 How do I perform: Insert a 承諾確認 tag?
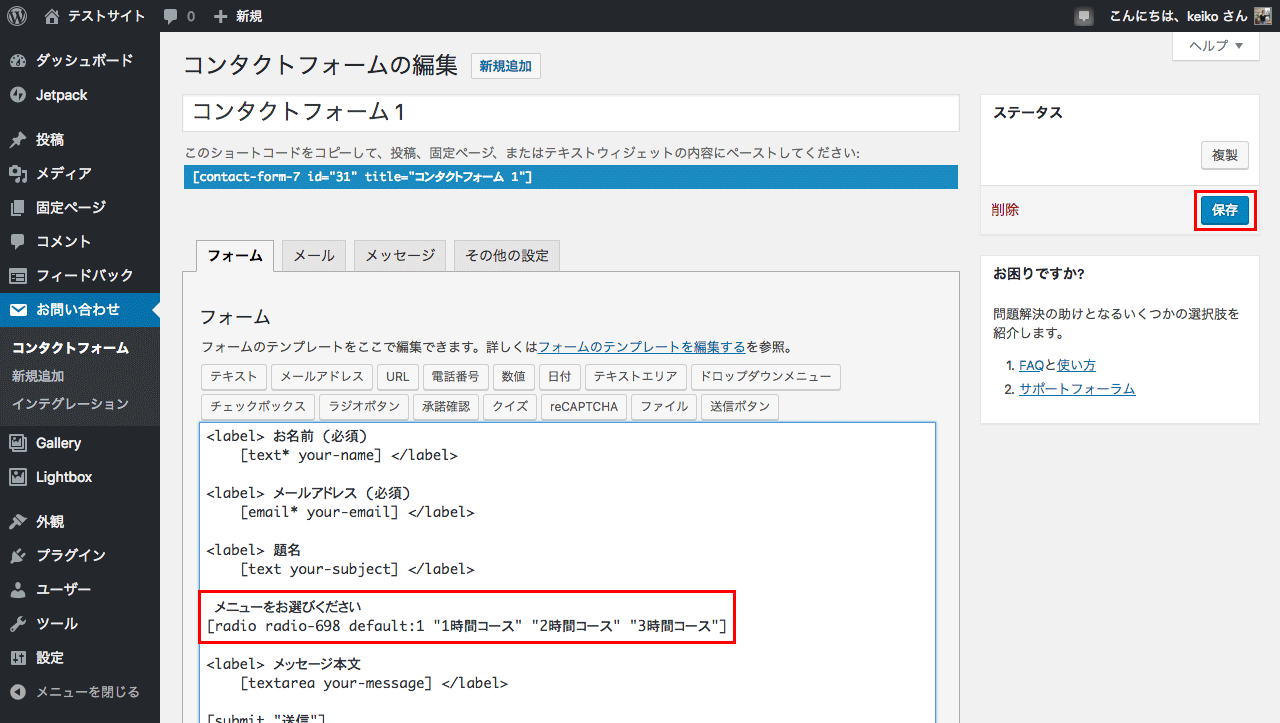[446, 407]
